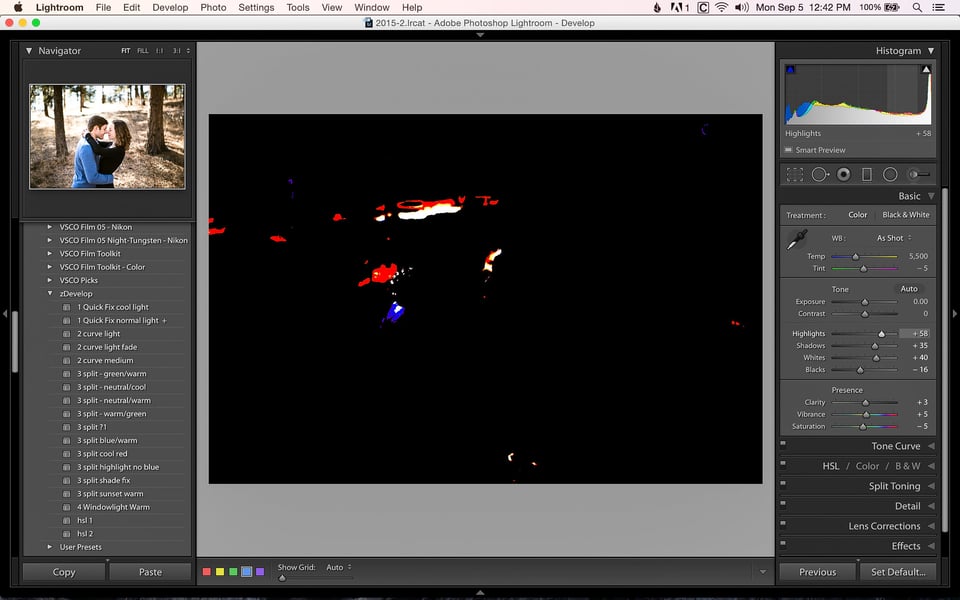Click the Highlights slider handle
The width and height of the screenshot is (960, 600).
click(882, 334)
